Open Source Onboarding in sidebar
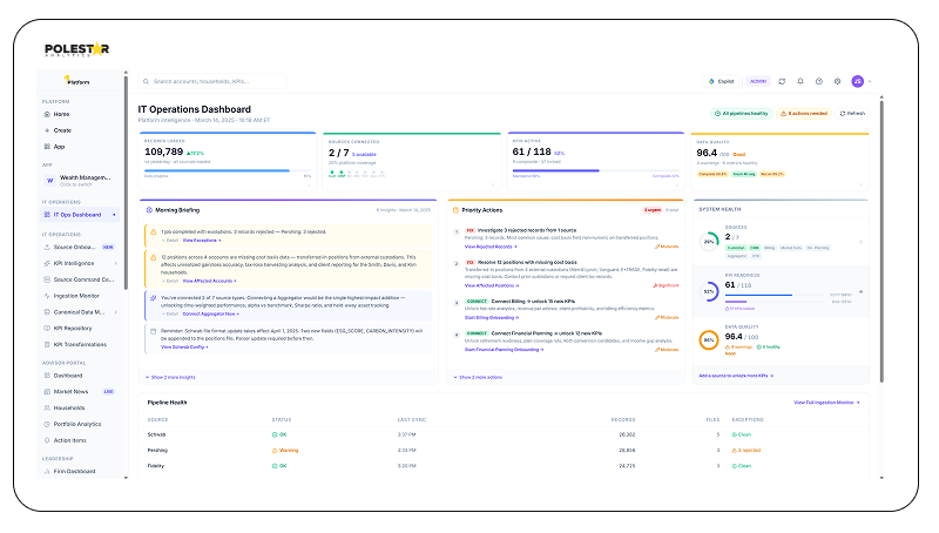The height and width of the screenshot is (533, 939). tap(78, 247)
